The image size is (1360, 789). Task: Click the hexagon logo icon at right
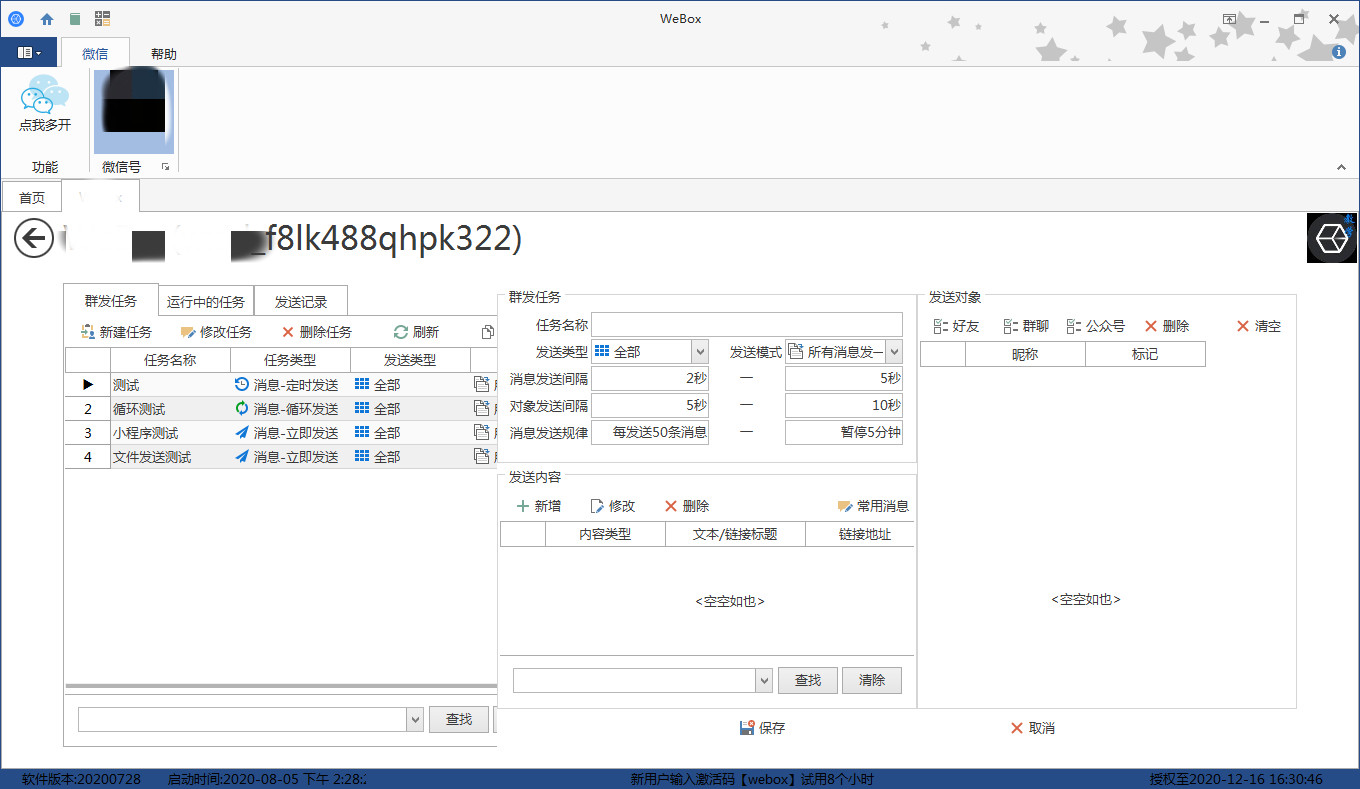[1332, 238]
